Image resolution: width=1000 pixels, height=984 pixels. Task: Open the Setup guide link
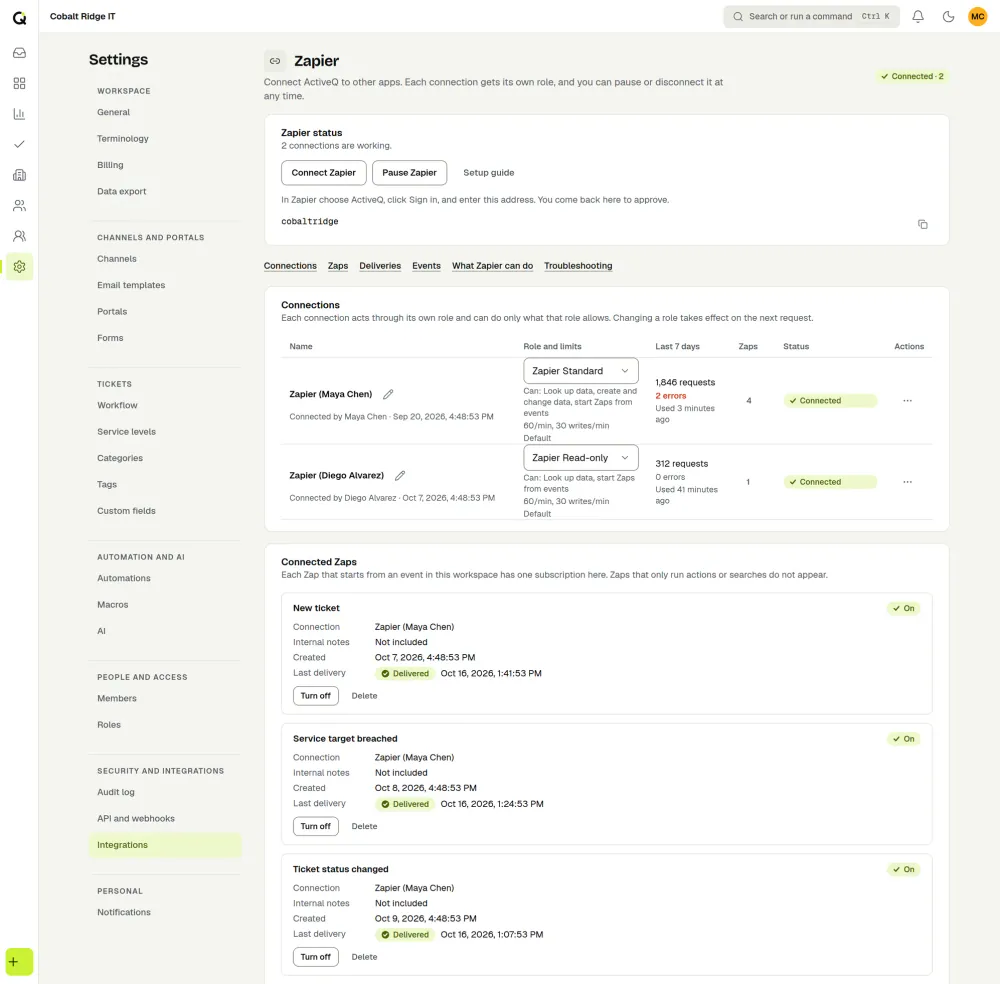[489, 173]
